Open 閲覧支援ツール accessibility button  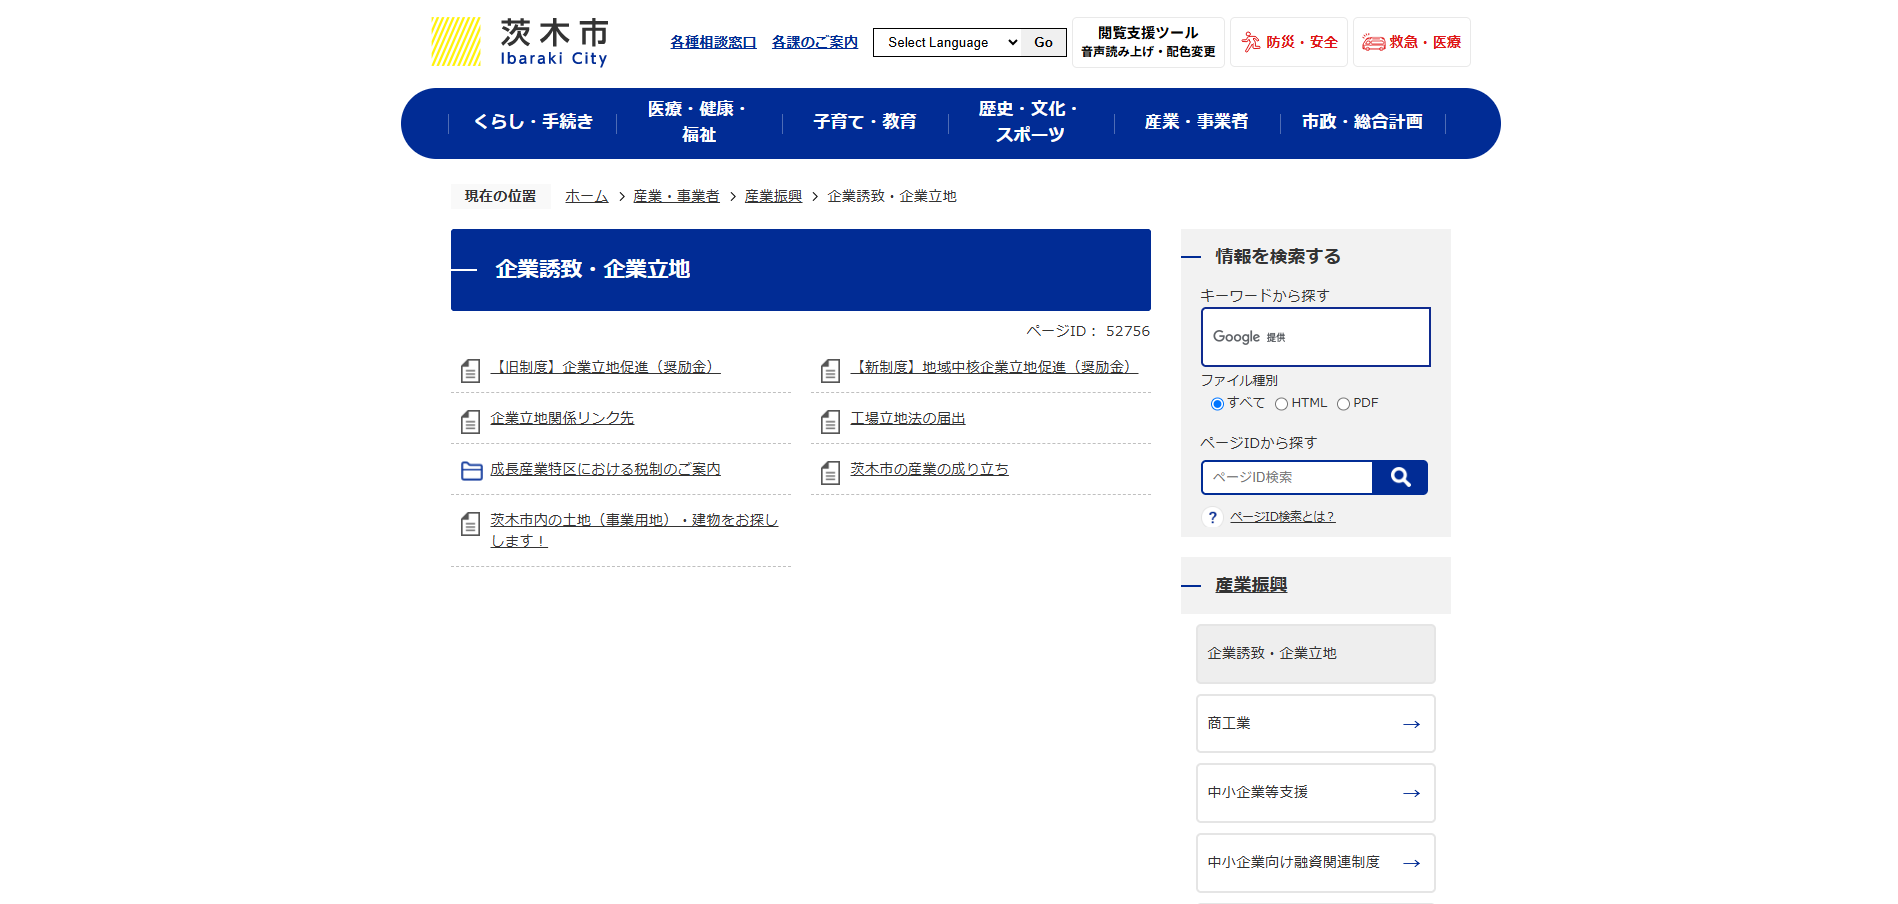[x=1148, y=42]
